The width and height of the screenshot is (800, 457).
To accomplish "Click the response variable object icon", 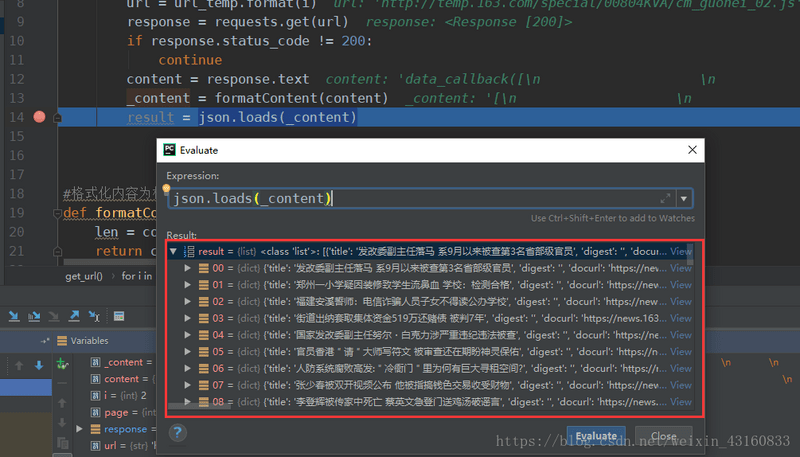I will tap(95, 429).
